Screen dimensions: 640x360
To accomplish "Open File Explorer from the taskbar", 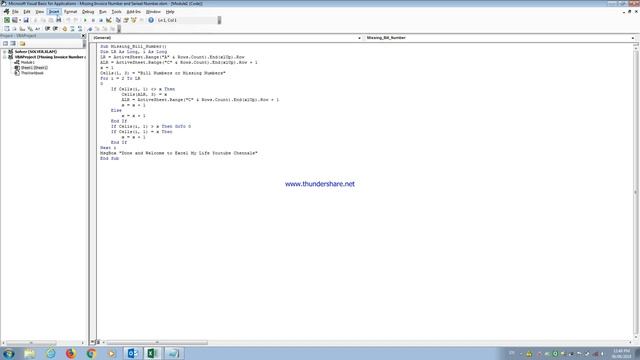I will pos(29,353).
